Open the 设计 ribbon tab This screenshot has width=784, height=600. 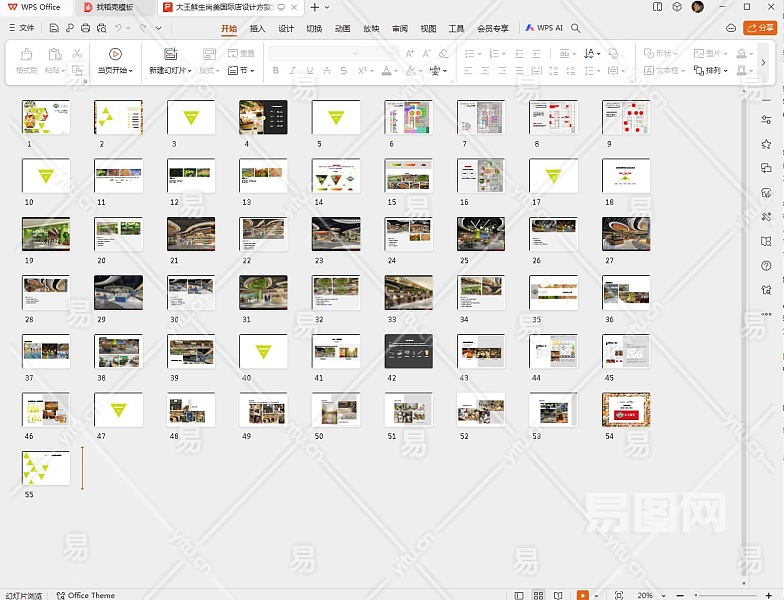[x=286, y=28]
